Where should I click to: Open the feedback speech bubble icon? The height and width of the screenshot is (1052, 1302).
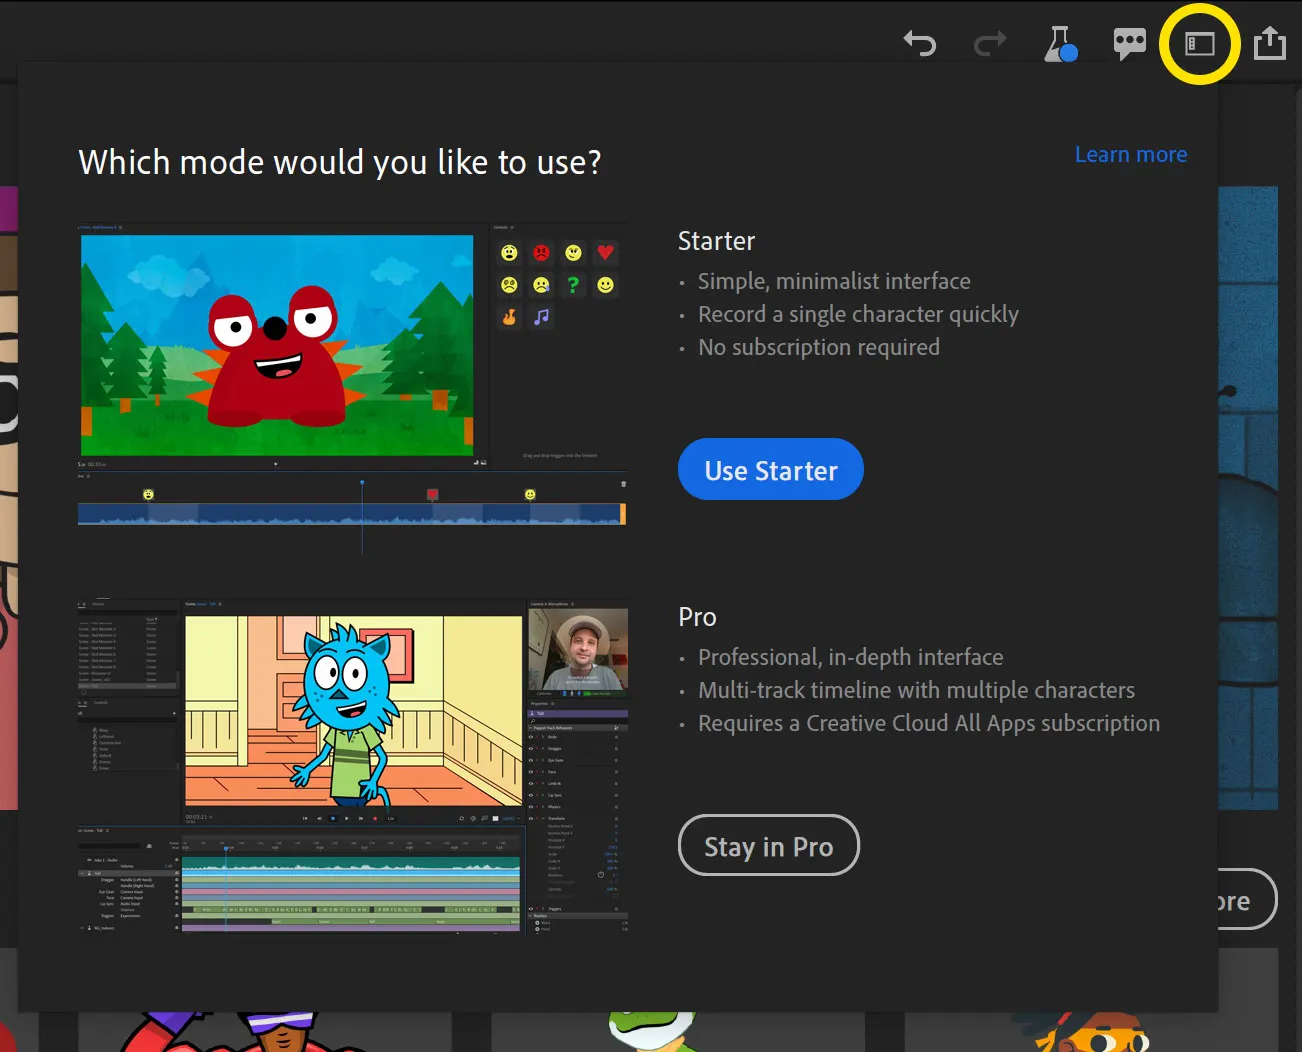(x=1129, y=43)
